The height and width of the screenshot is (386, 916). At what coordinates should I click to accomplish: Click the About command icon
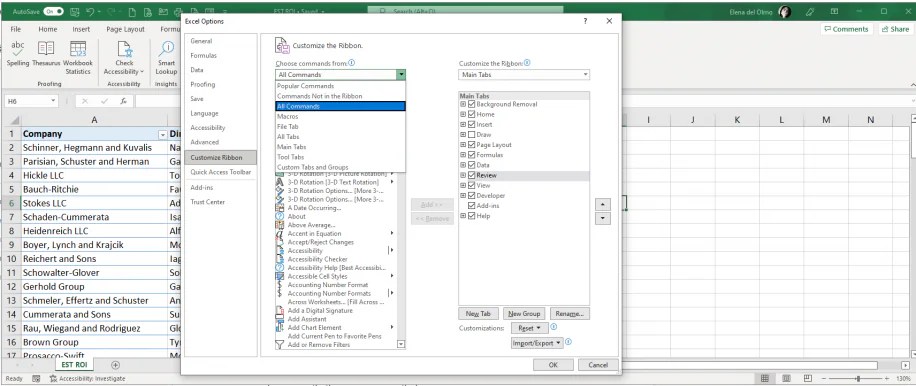pyautogui.click(x=279, y=216)
